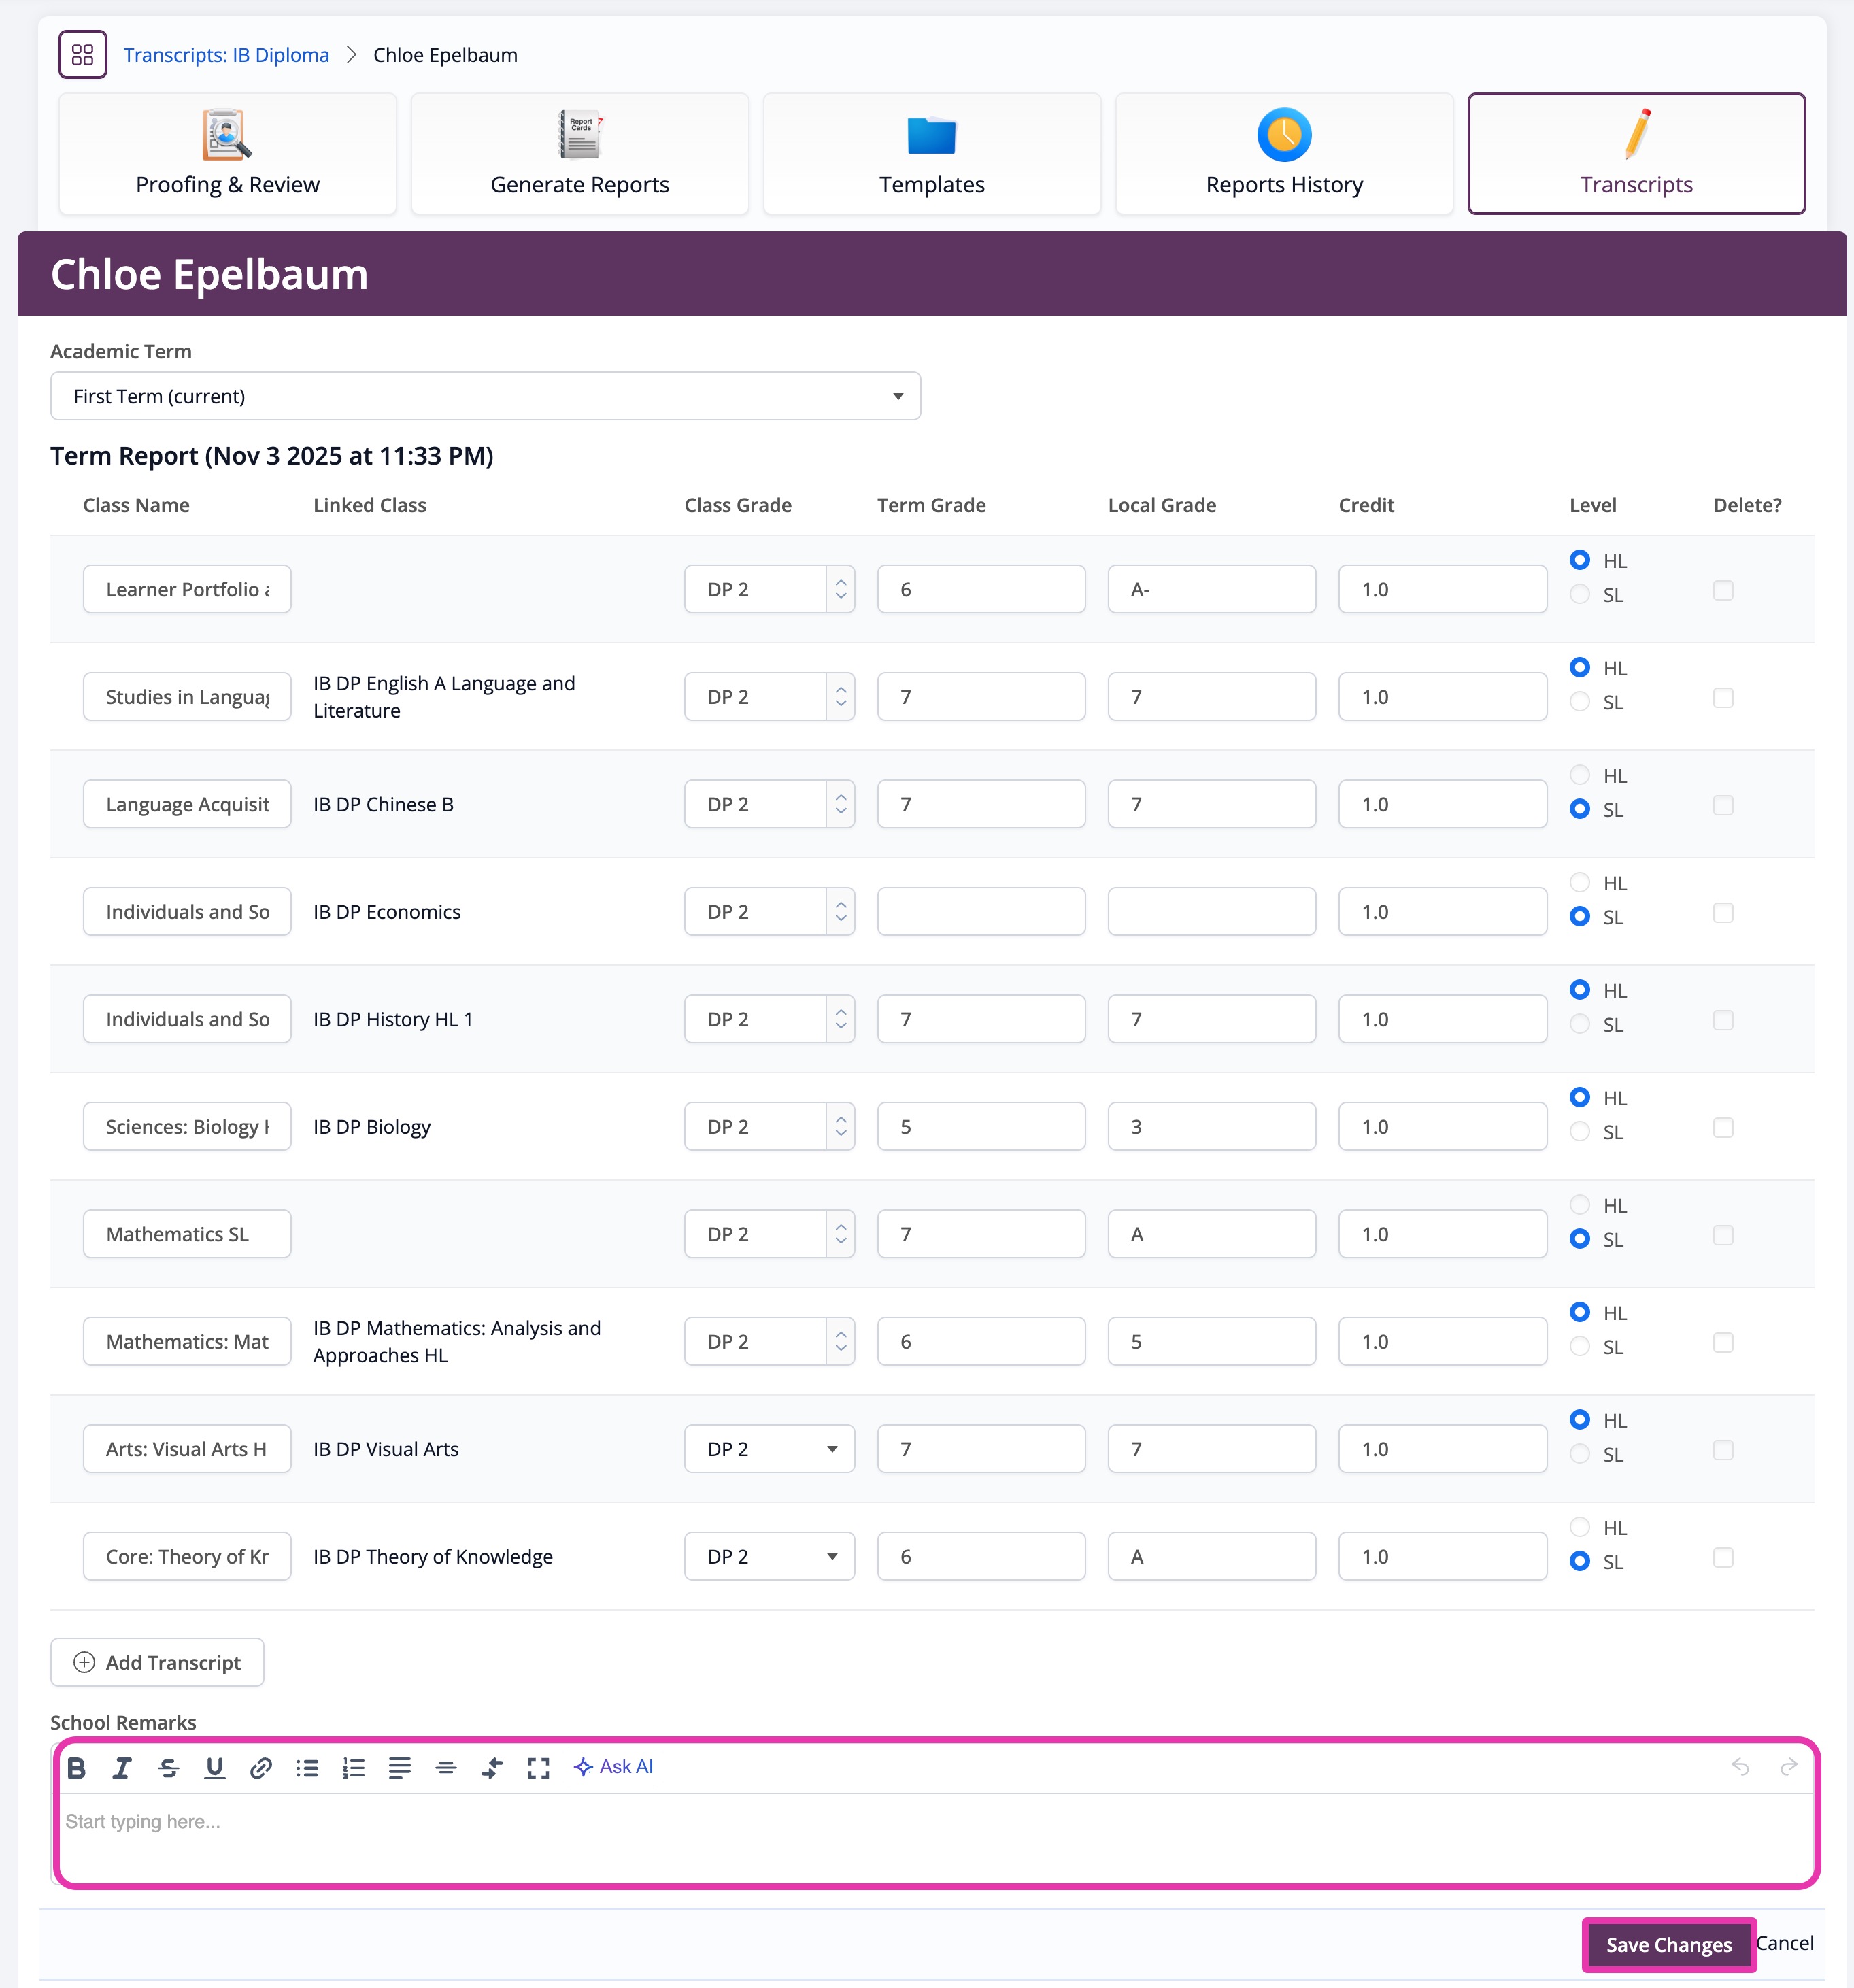Open the Academic Term dropdown

(x=485, y=396)
